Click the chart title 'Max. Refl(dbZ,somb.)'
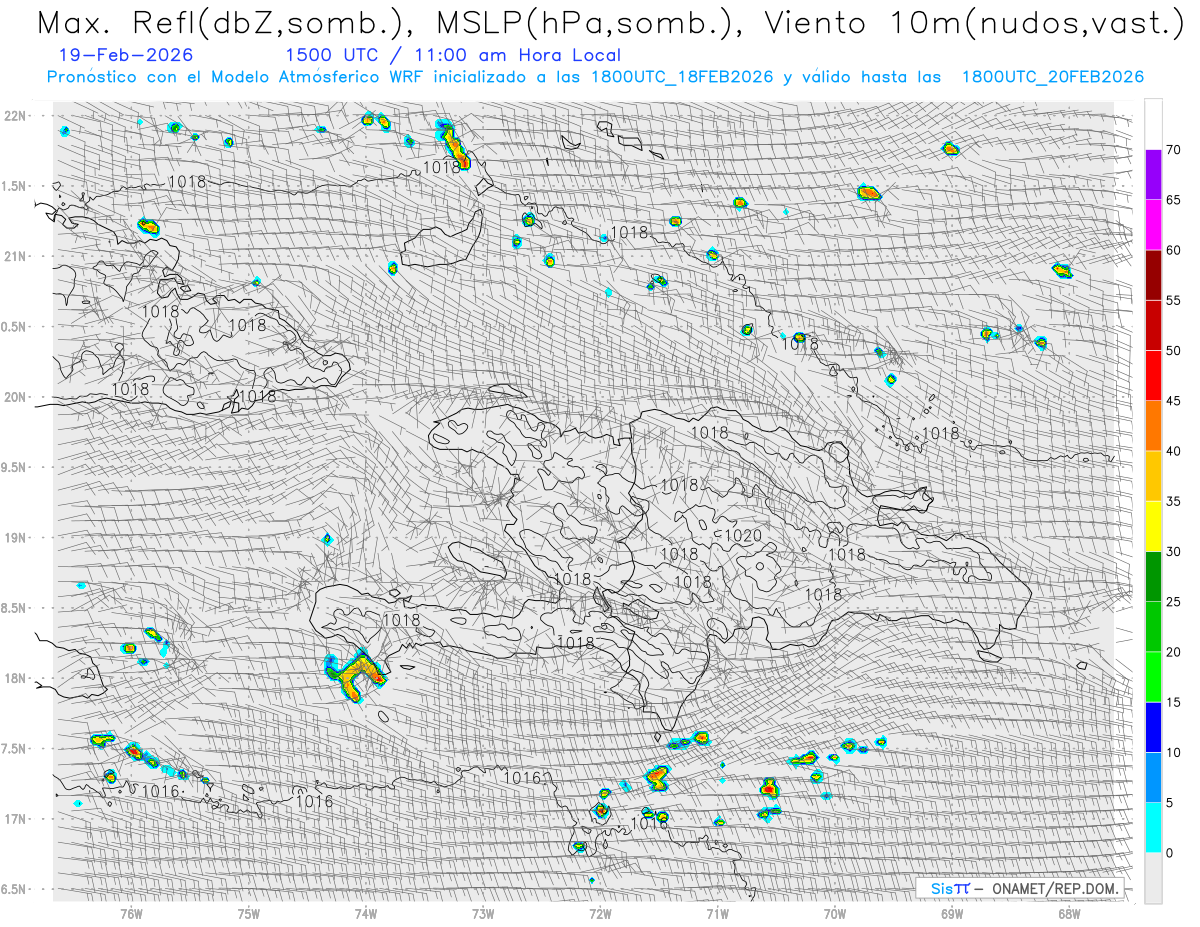 227,22
